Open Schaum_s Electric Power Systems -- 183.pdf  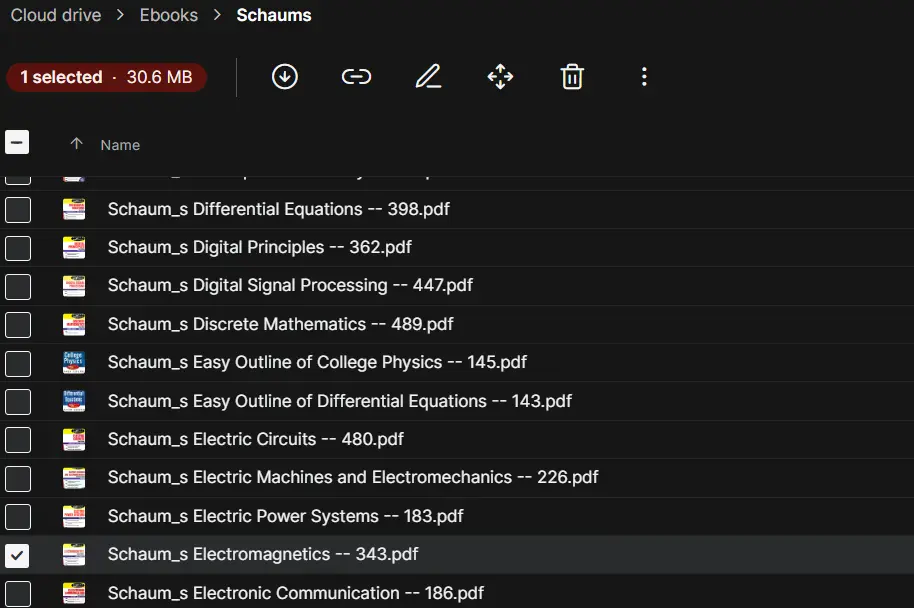(286, 516)
